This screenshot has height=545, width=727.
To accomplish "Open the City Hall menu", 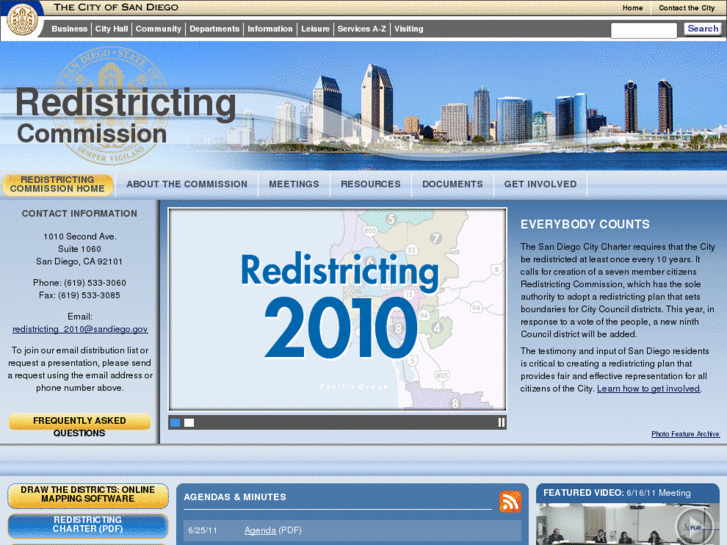I will 111,29.
